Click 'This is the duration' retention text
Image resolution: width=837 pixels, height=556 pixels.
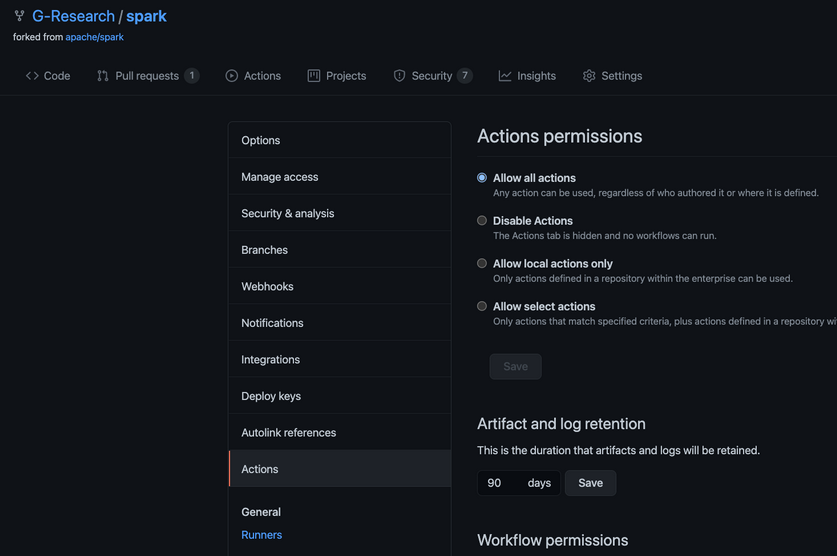pos(618,450)
